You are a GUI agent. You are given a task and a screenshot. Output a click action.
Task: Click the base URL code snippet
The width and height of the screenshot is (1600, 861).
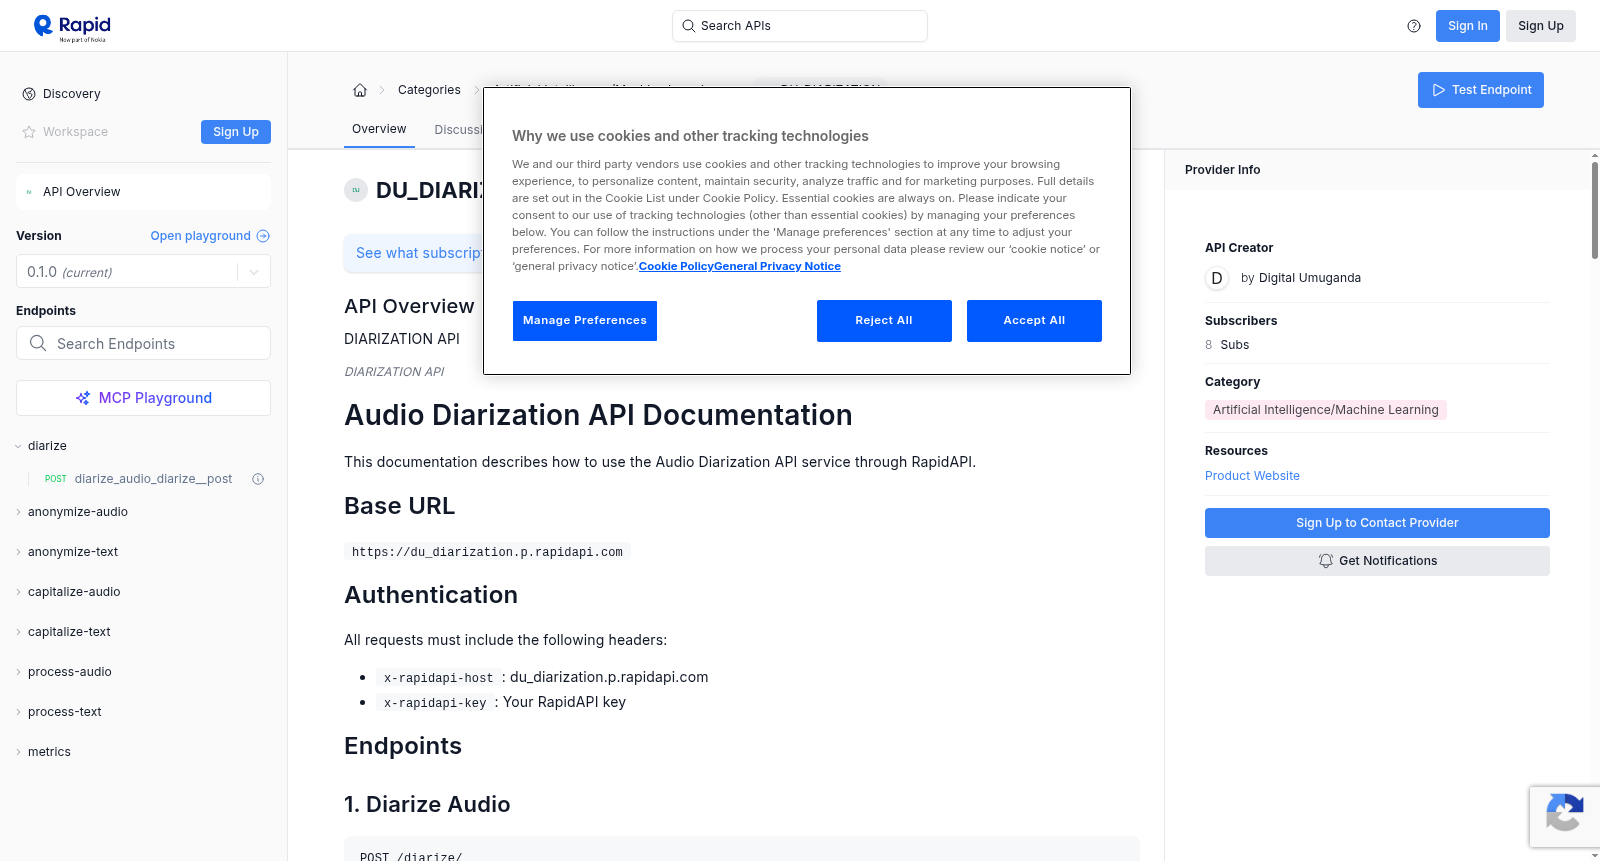[x=487, y=552]
